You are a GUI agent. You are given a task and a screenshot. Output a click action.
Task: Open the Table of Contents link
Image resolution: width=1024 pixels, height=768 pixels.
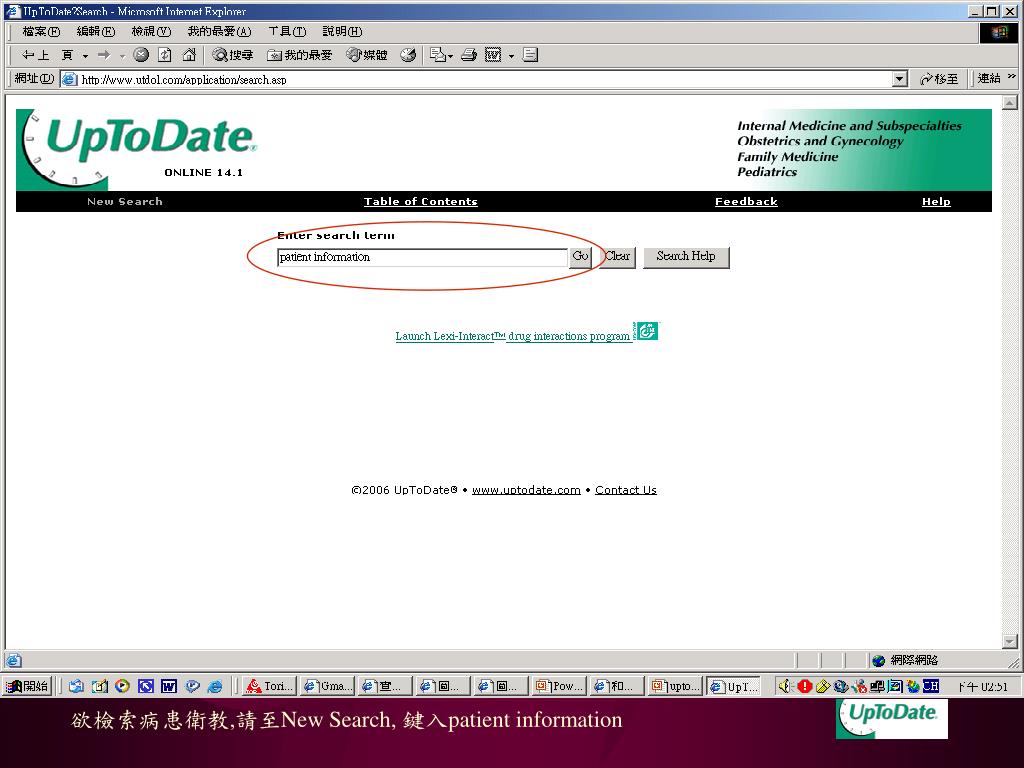click(x=421, y=202)
